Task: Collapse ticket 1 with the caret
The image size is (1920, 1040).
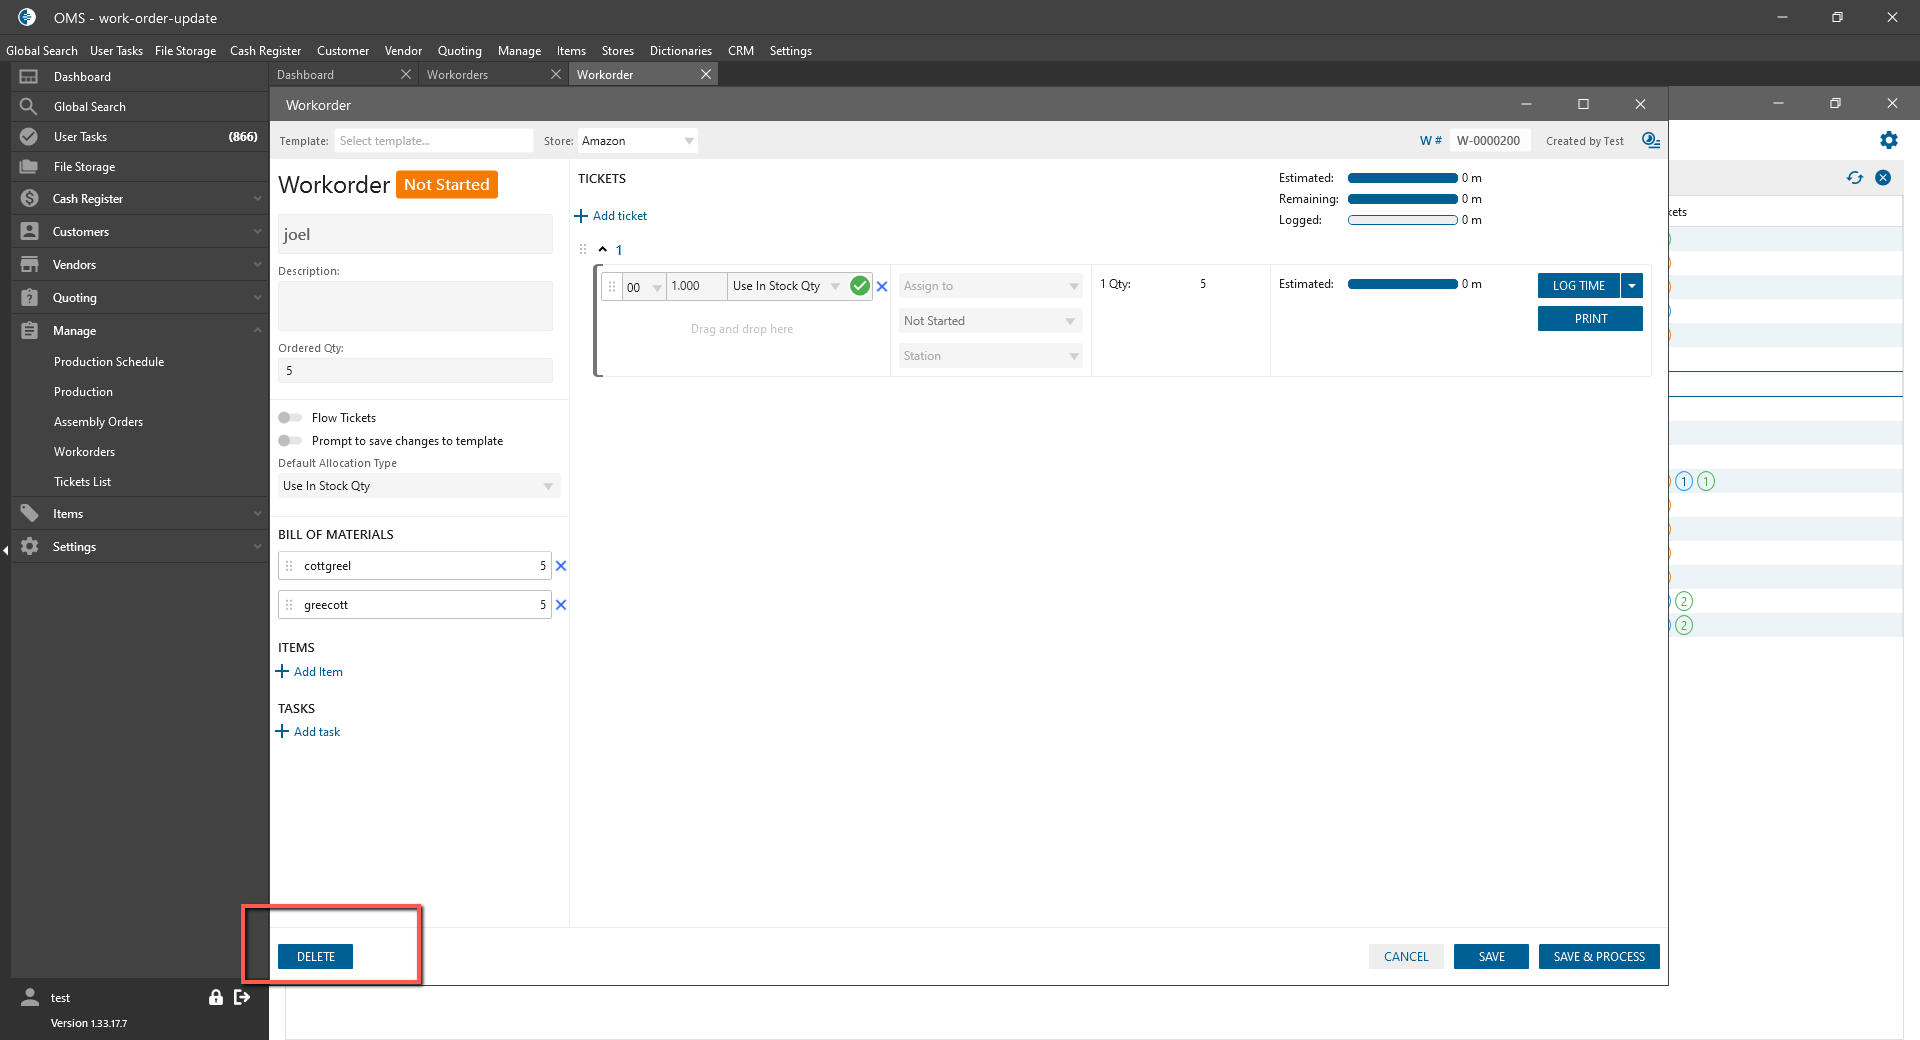Action: 602,249
